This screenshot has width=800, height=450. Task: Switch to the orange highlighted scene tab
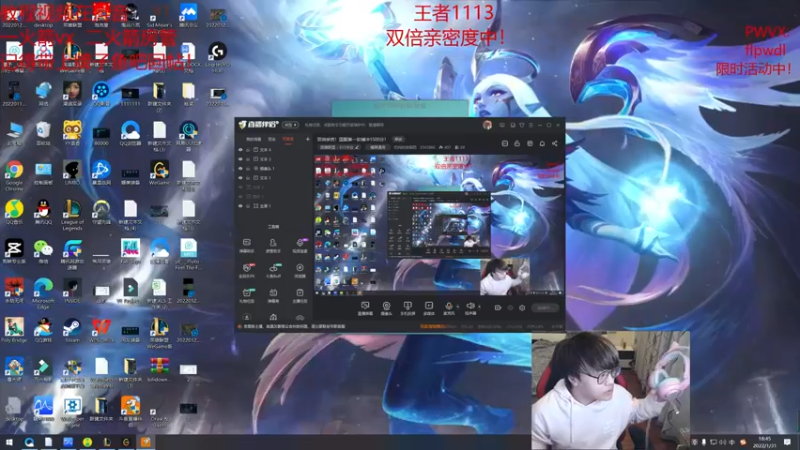(x=288, y=139)
